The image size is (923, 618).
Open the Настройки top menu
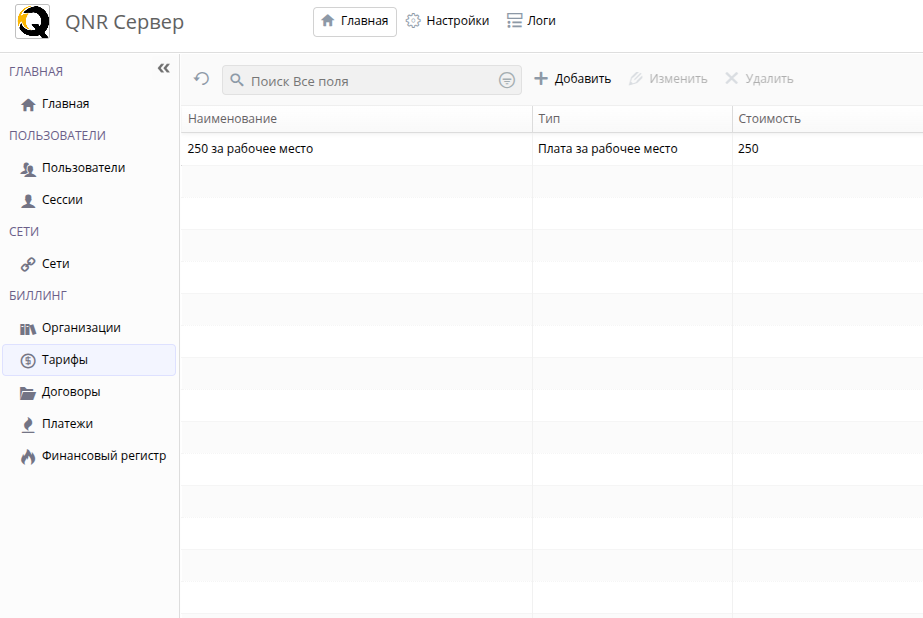click(x=448, y=21)
